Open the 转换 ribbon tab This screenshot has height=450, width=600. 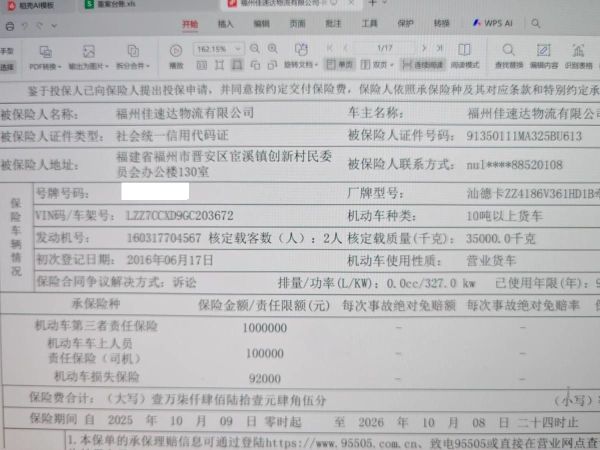[441, 24]
